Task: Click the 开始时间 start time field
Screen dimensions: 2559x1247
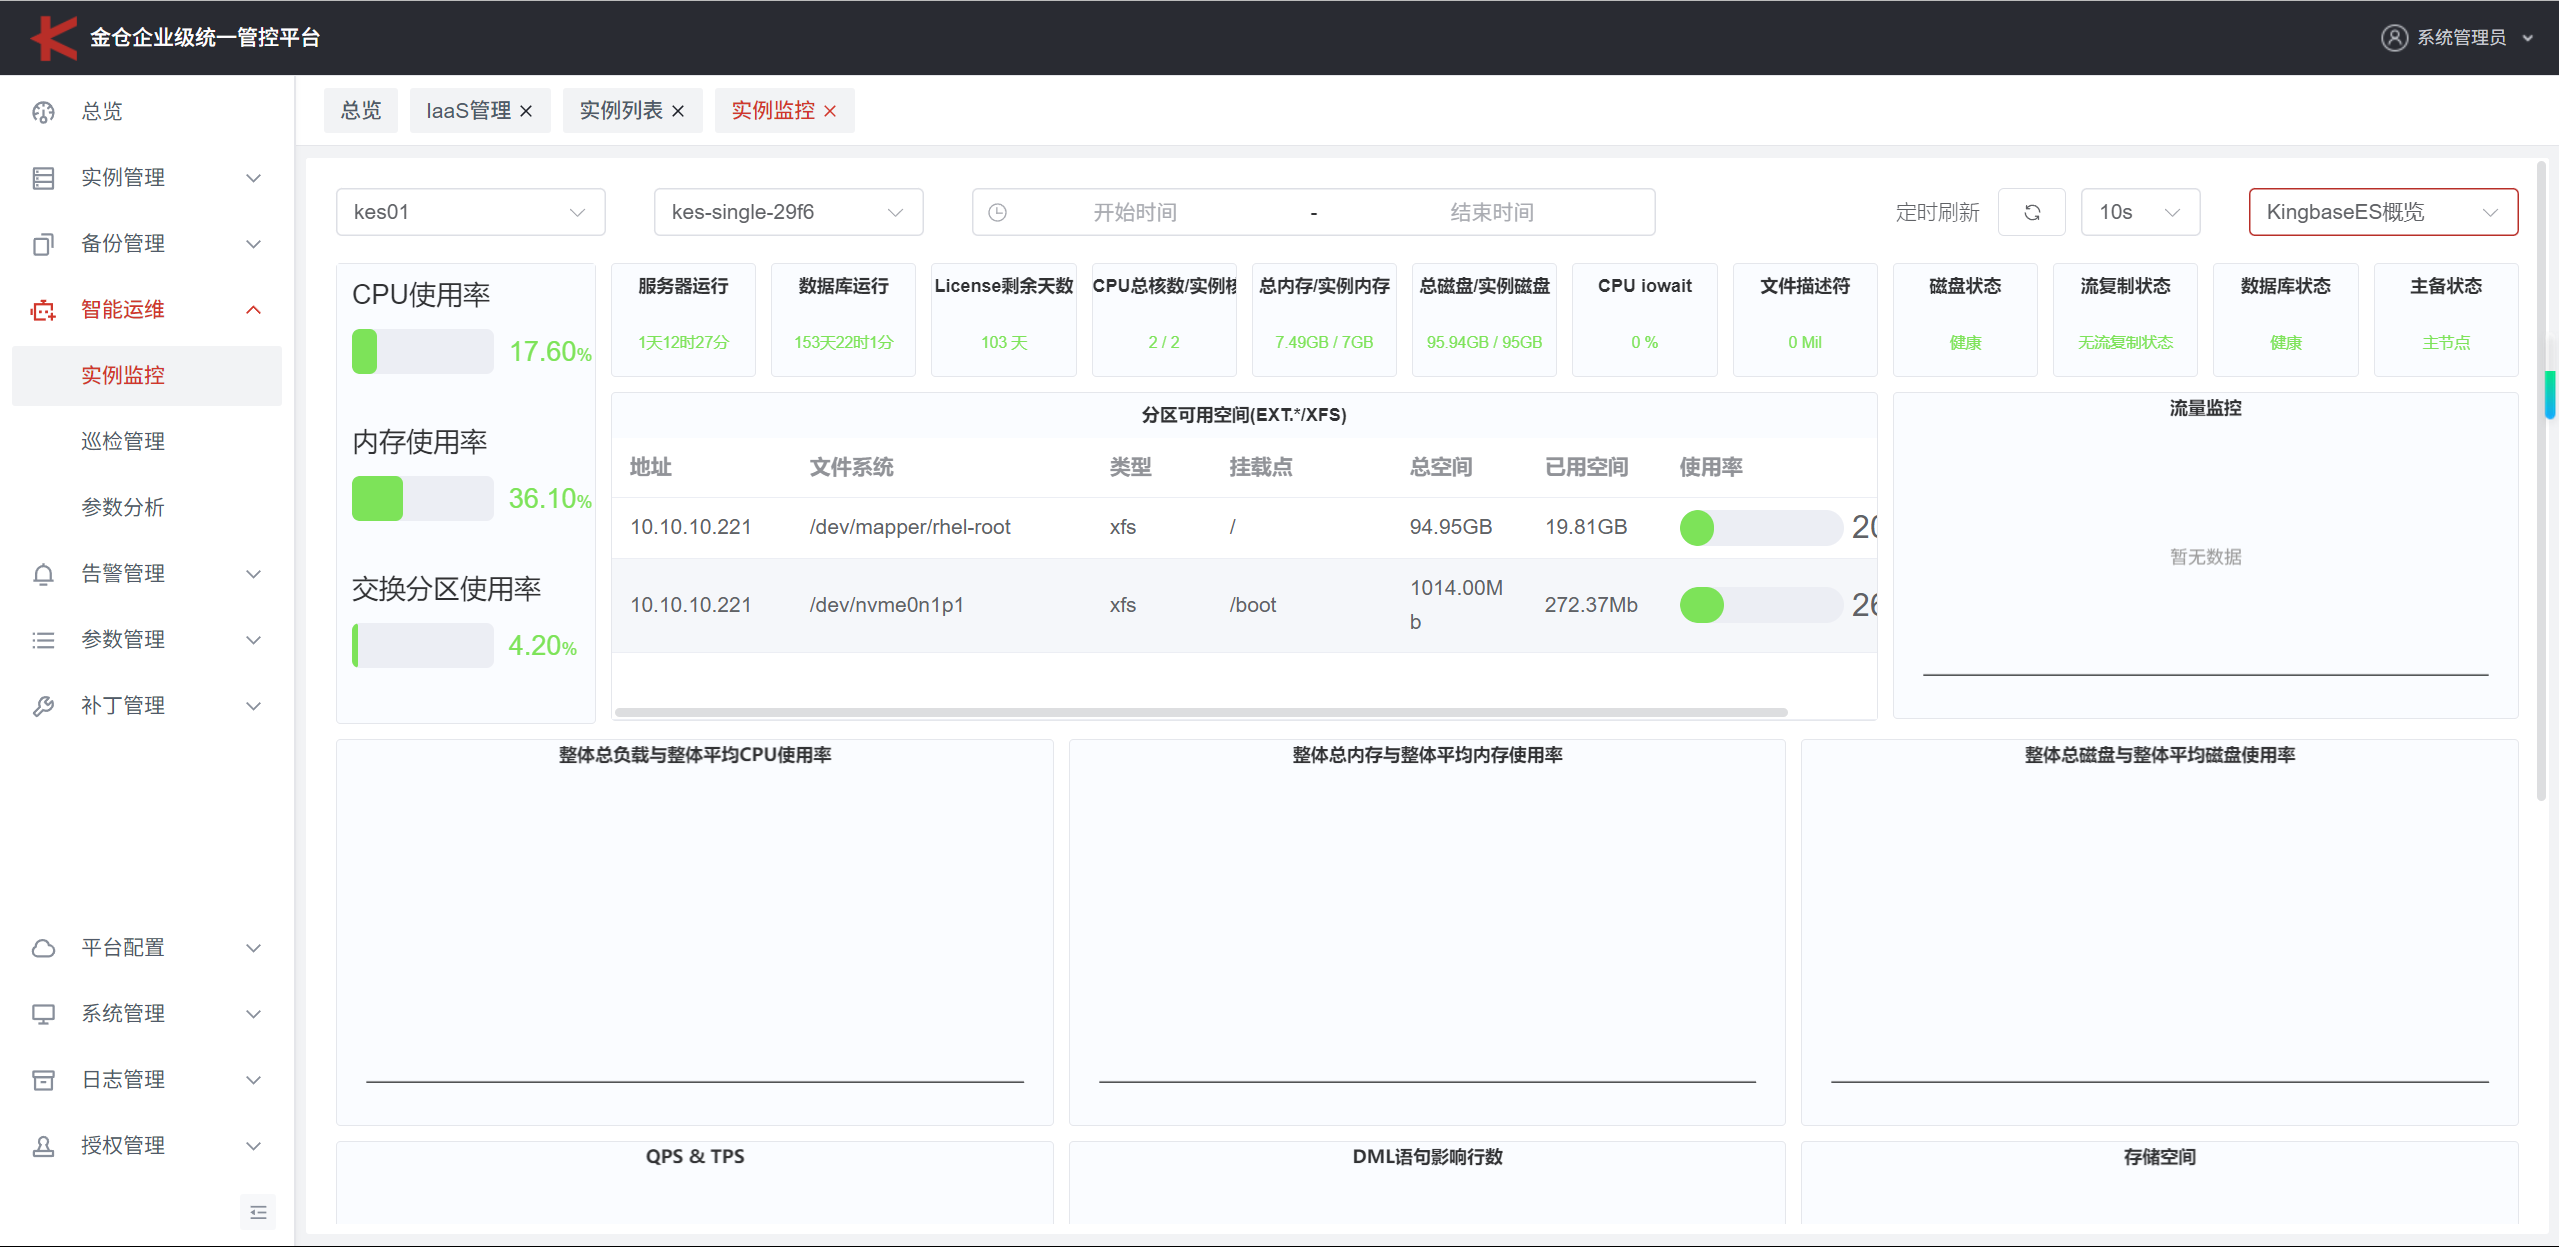Action: (1134, 212)
